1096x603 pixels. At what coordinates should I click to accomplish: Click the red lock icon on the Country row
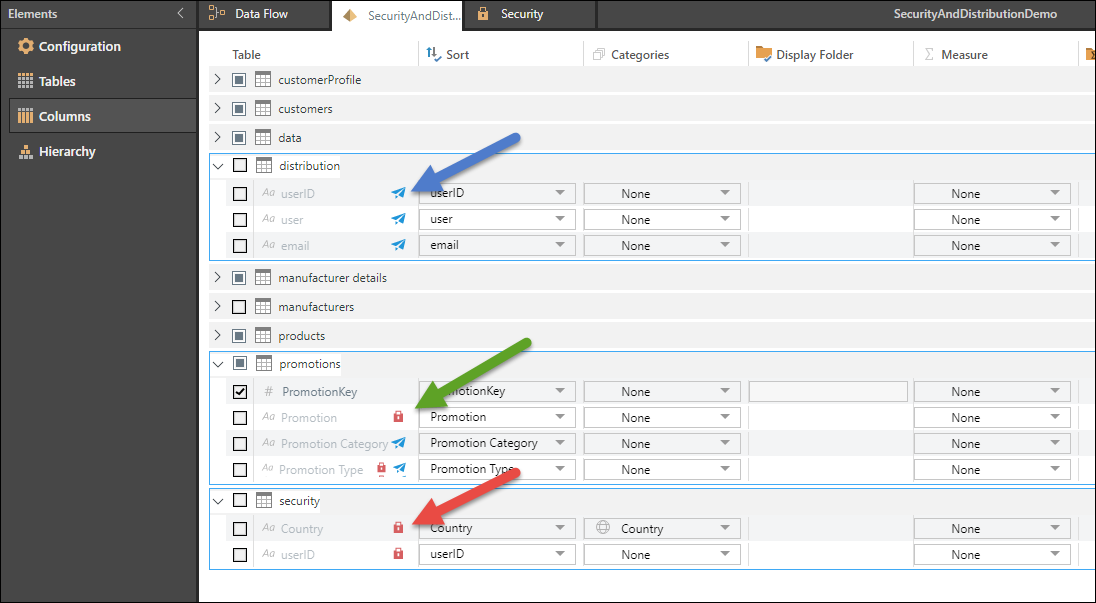click(x=398, y=528)
